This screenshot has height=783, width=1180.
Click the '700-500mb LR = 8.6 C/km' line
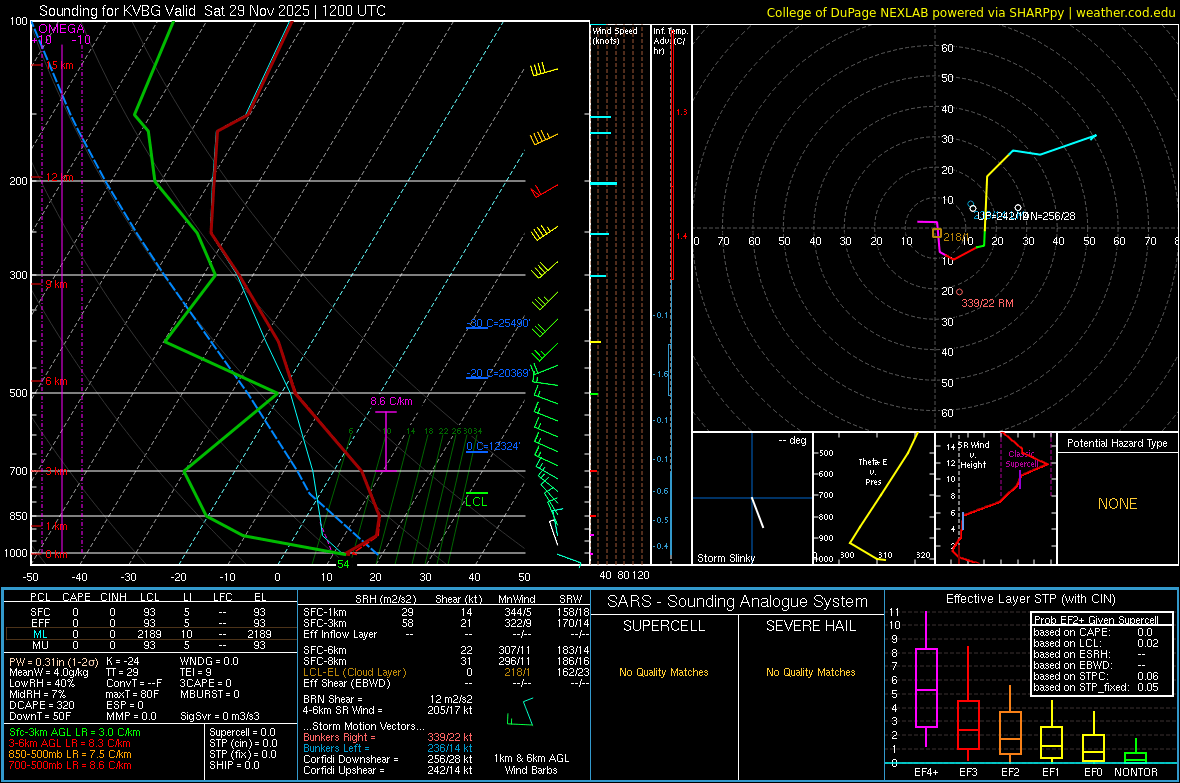pyautogui.click(x=70, y=765)
